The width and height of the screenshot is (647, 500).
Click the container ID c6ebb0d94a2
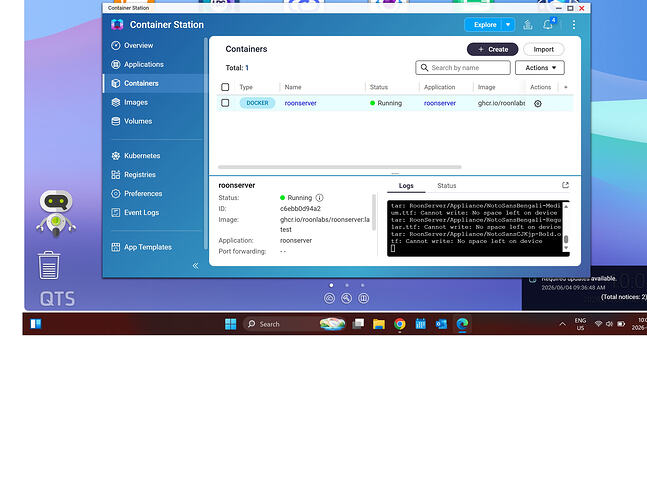pos(300,209)
